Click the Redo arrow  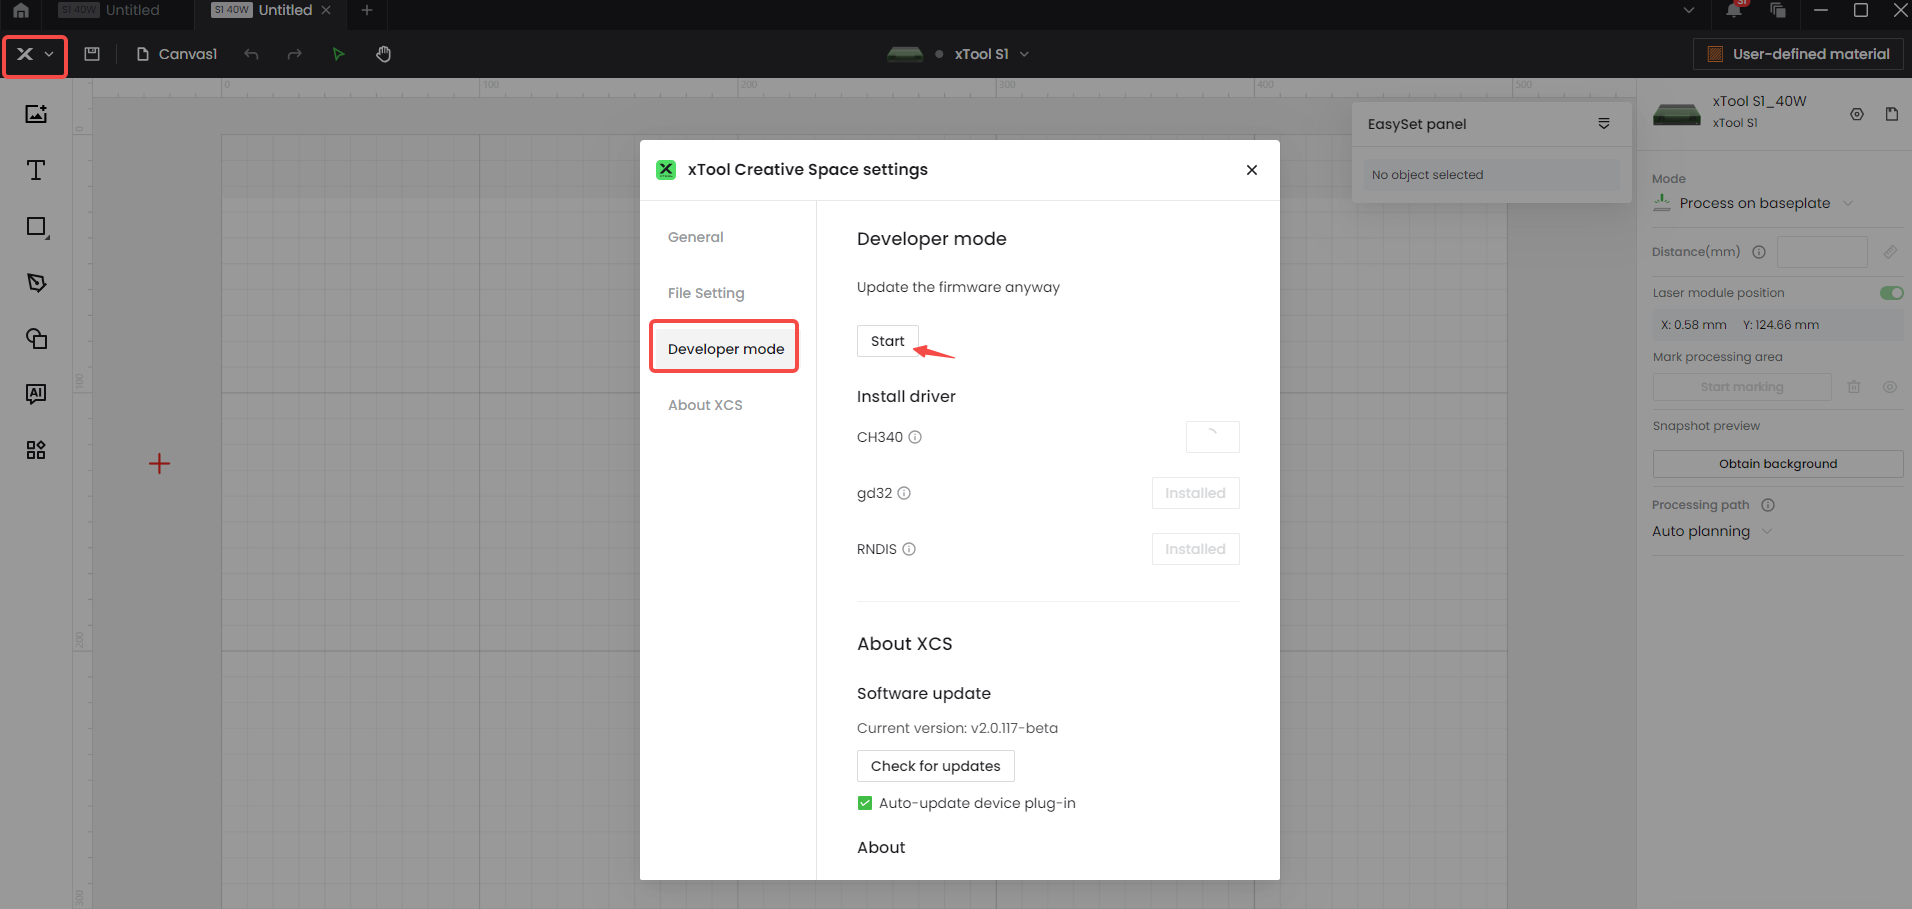pyautogui.click(x=295, y=54)
